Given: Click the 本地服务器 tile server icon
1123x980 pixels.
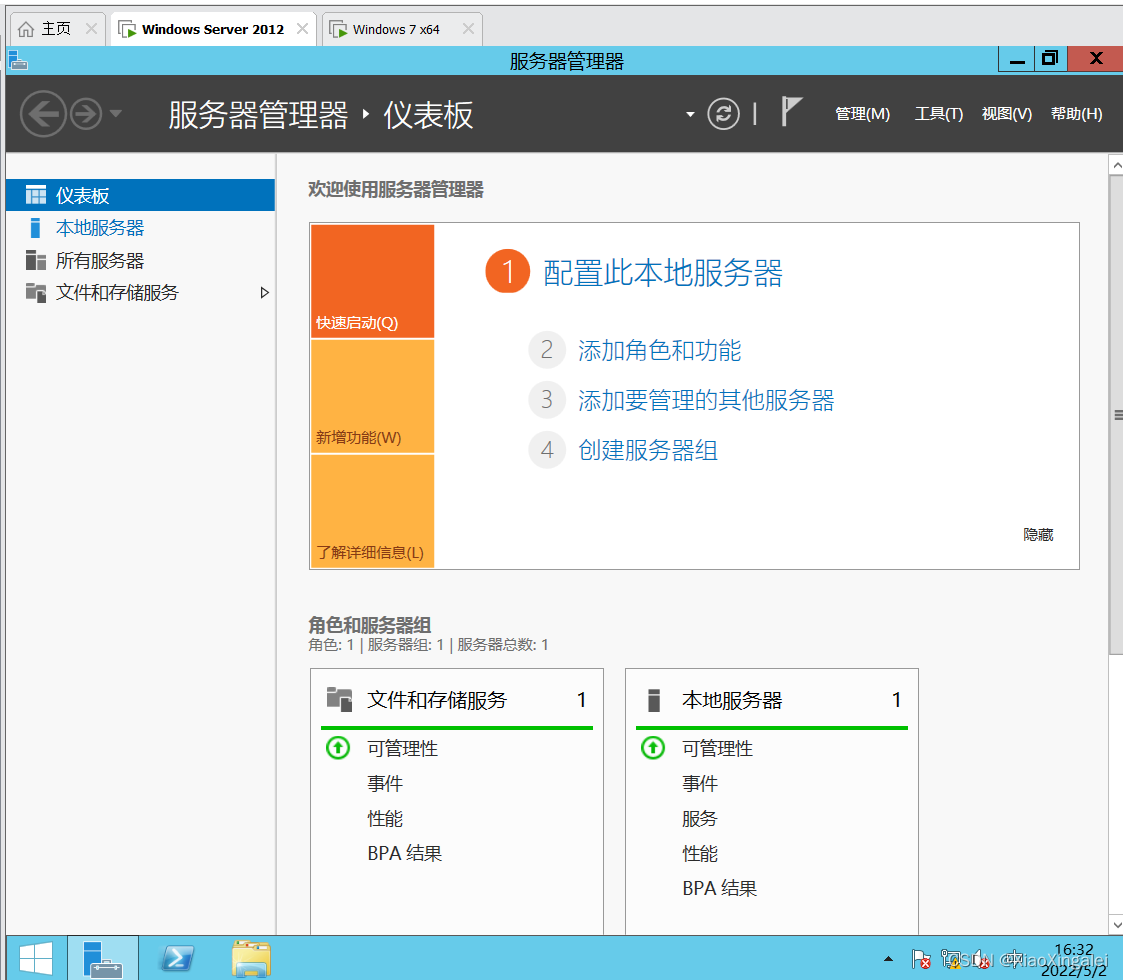Looking at the screenshot, I should 653,700.
